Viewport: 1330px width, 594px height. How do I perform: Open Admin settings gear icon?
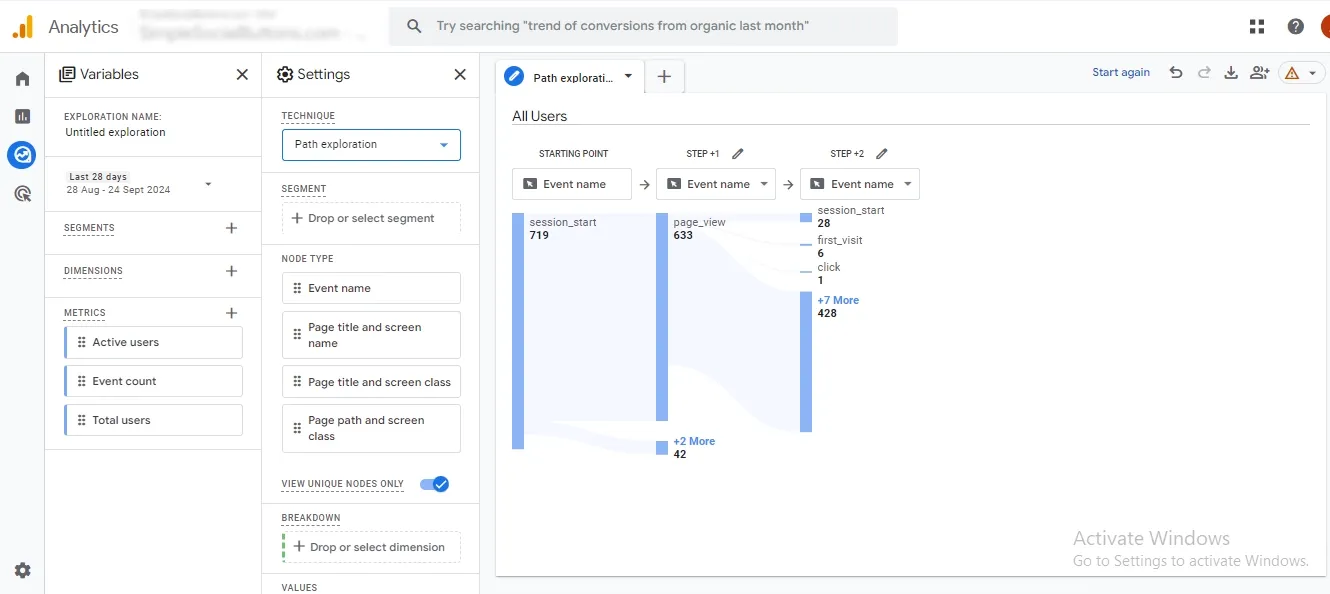22,570
